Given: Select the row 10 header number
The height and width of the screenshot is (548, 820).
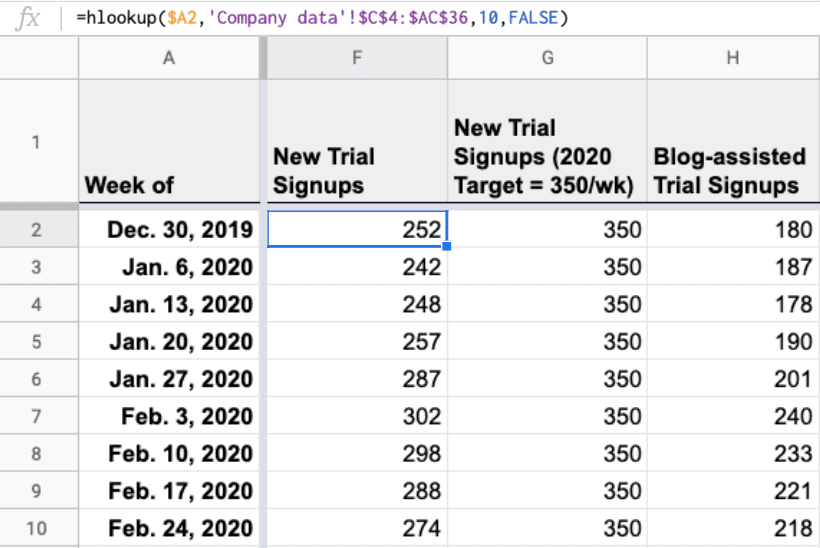Looking at the screenshot, I should click(x=39, y=528).
